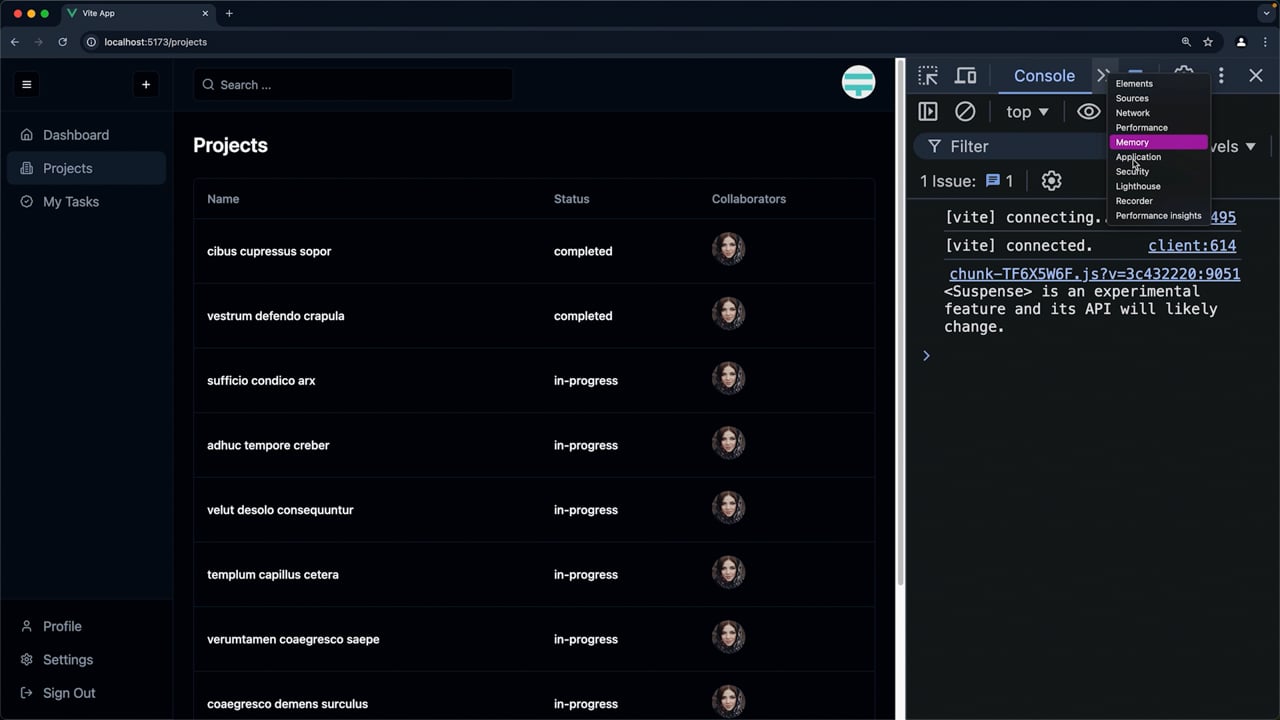Click the project search input field
Image resolution: width=1280 pixels, height=720 pixels.
[353, 85]
